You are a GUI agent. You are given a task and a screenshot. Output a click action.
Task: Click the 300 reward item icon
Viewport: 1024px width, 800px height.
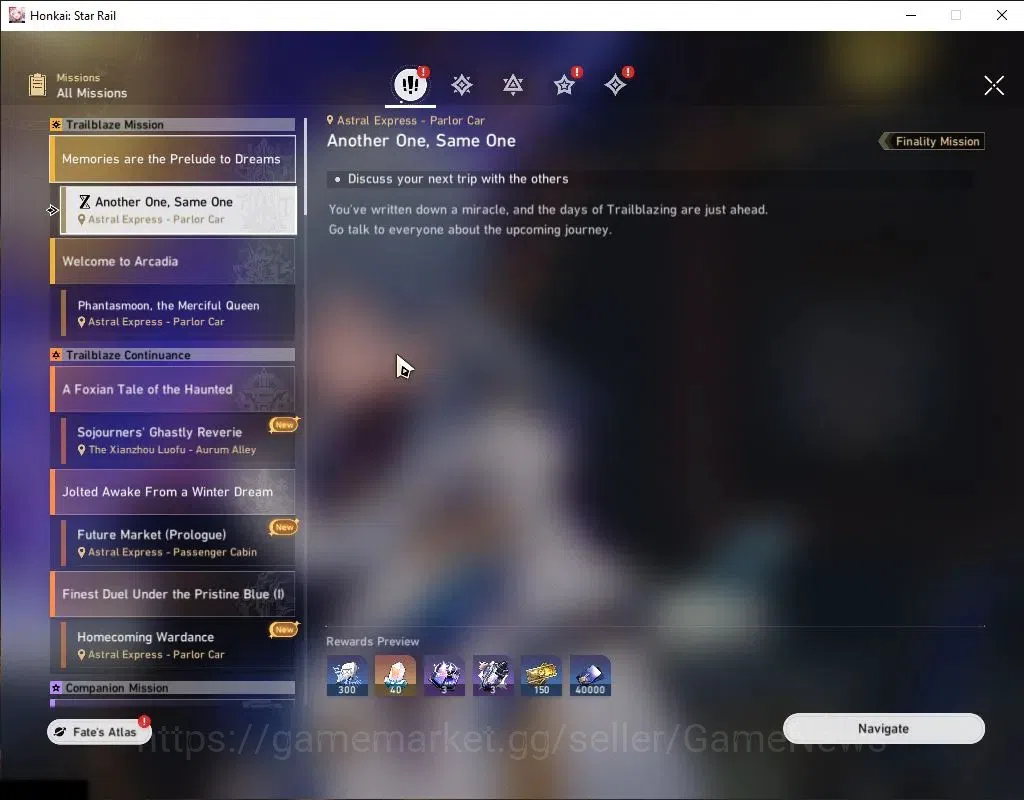(x=347, y=675)
